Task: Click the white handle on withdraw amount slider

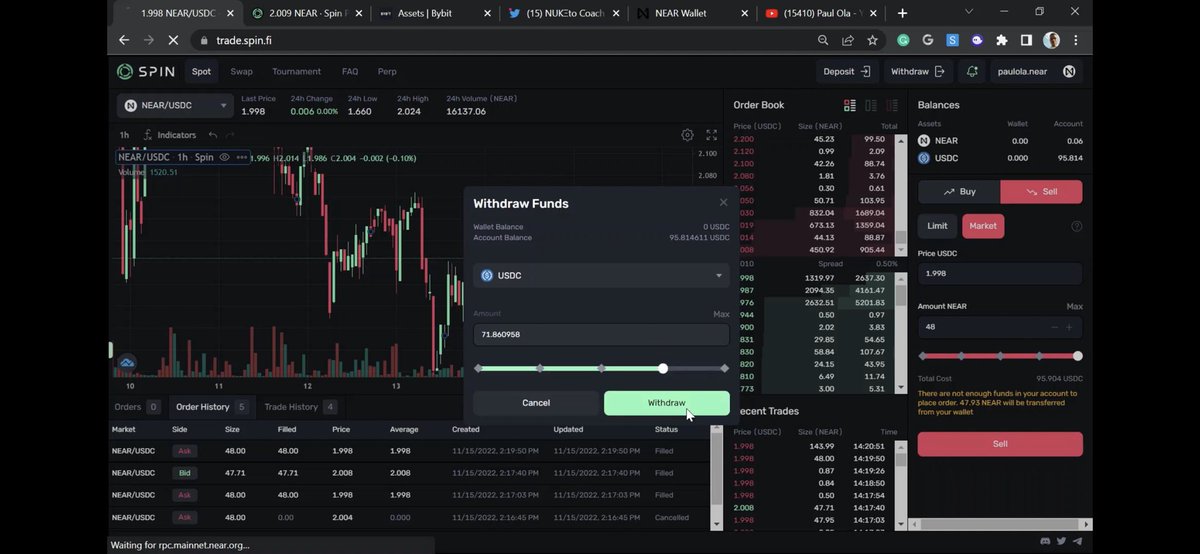Action: point(663,368)
